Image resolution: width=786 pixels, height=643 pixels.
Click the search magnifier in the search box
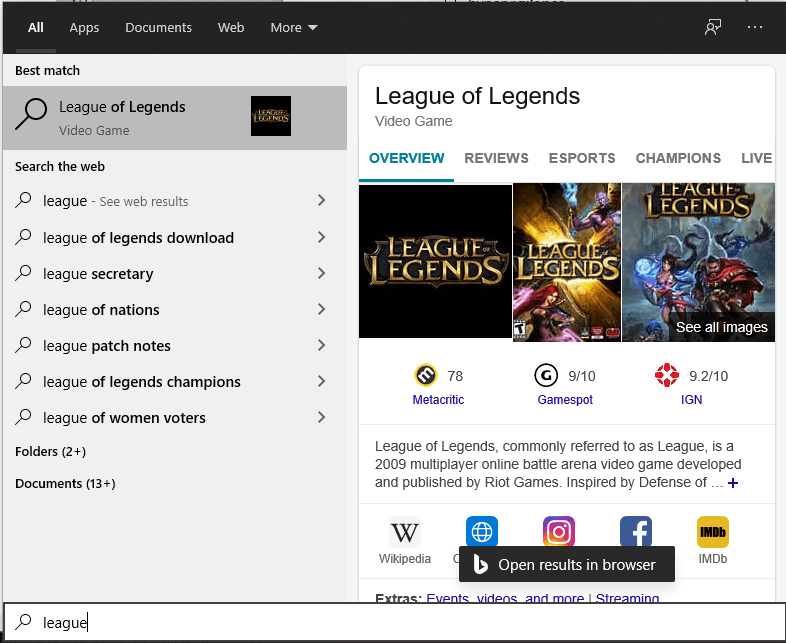tap(23, 622)
